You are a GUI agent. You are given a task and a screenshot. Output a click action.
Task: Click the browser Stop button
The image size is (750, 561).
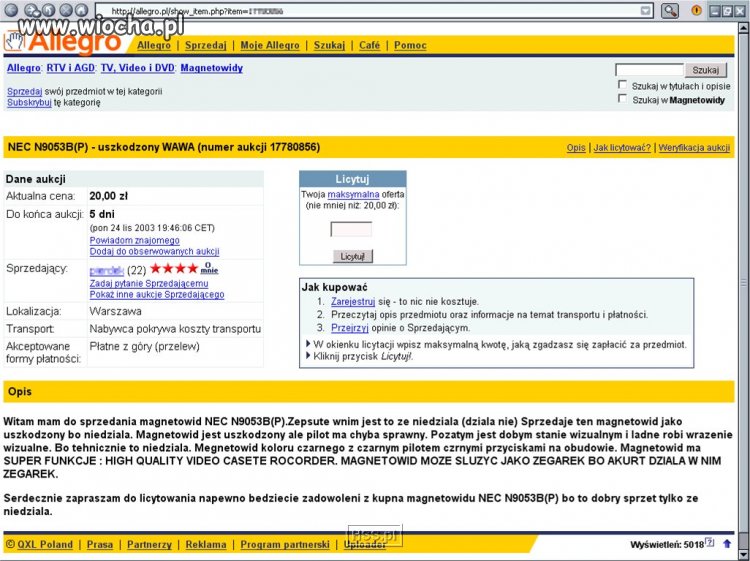[x=66, y=10]
